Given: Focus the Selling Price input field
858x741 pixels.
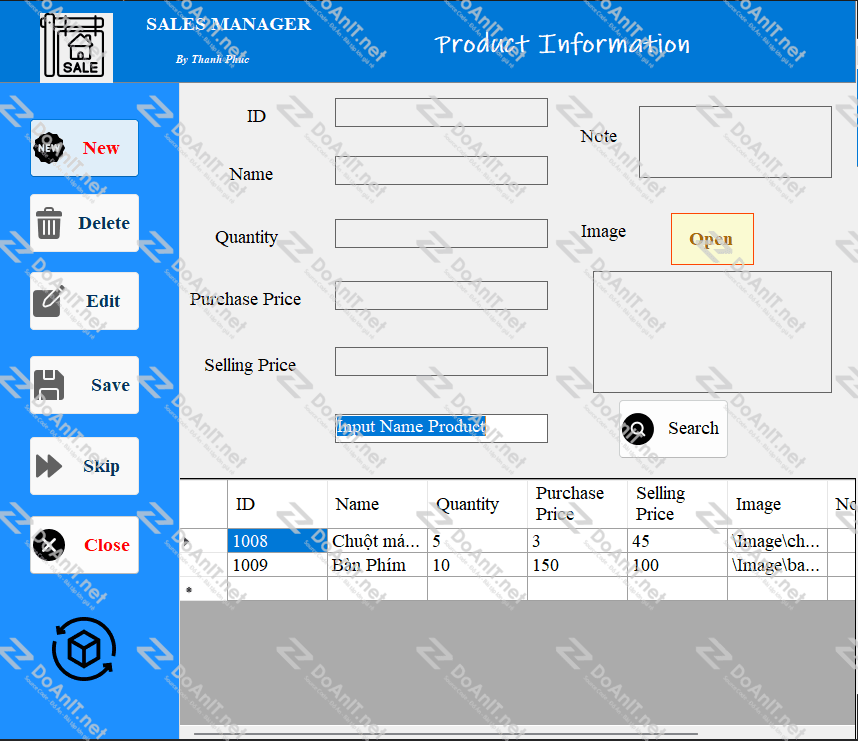Looking at the screenshot, I should click(x=441, y=361).
